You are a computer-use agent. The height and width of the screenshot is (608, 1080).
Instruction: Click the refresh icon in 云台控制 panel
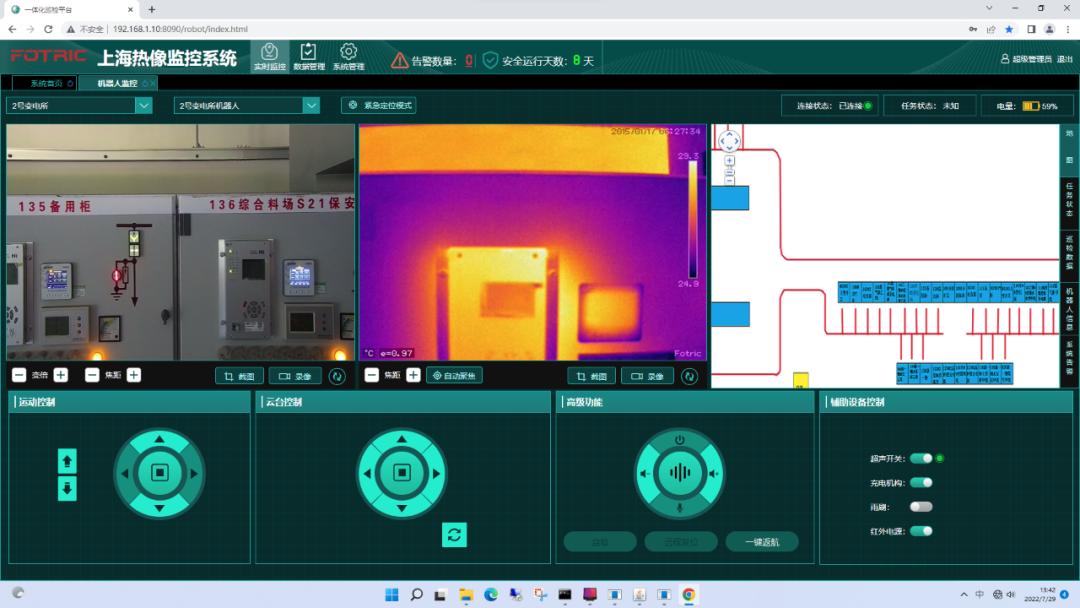tap(455, 536)
